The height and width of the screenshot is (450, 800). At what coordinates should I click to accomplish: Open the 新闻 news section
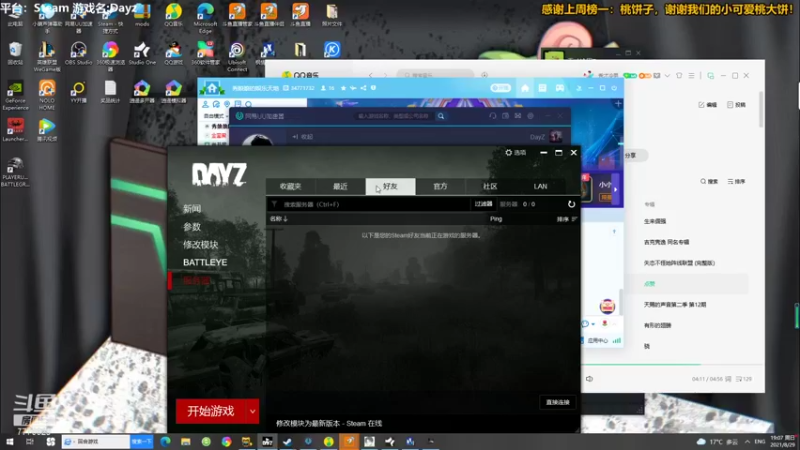pos(192,209)
